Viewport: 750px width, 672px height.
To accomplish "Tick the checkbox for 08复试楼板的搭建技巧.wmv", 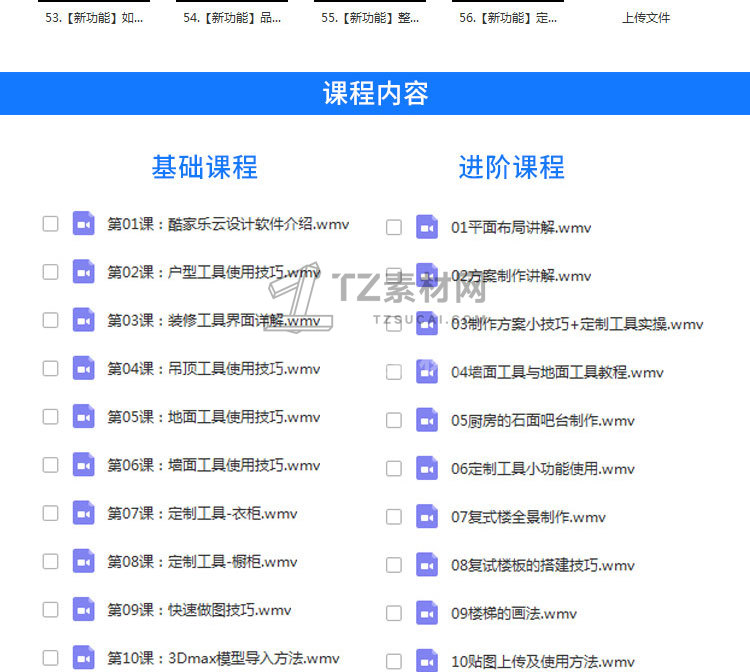I will (x=394, y=565).
